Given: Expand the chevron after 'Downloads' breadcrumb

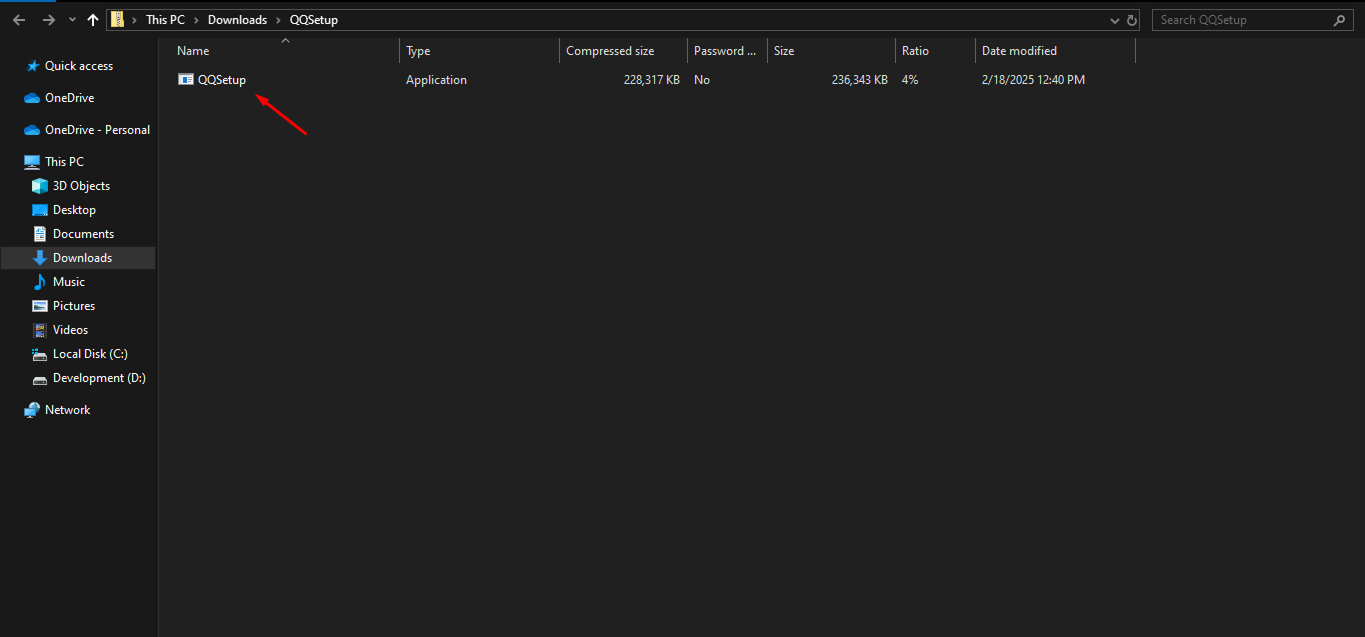Looking at the screenshot, I should pos(278,20).
